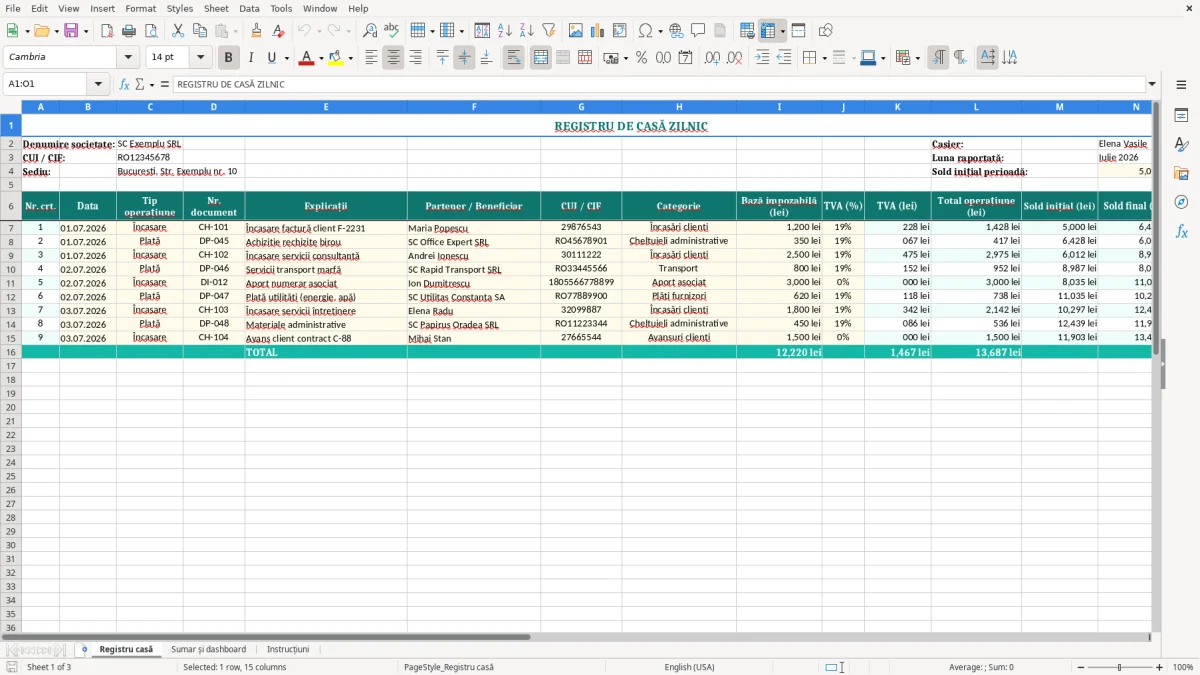The image size is (1200, 675).
Task: Click Add Decimal Place icon
Action: (712, 58)
